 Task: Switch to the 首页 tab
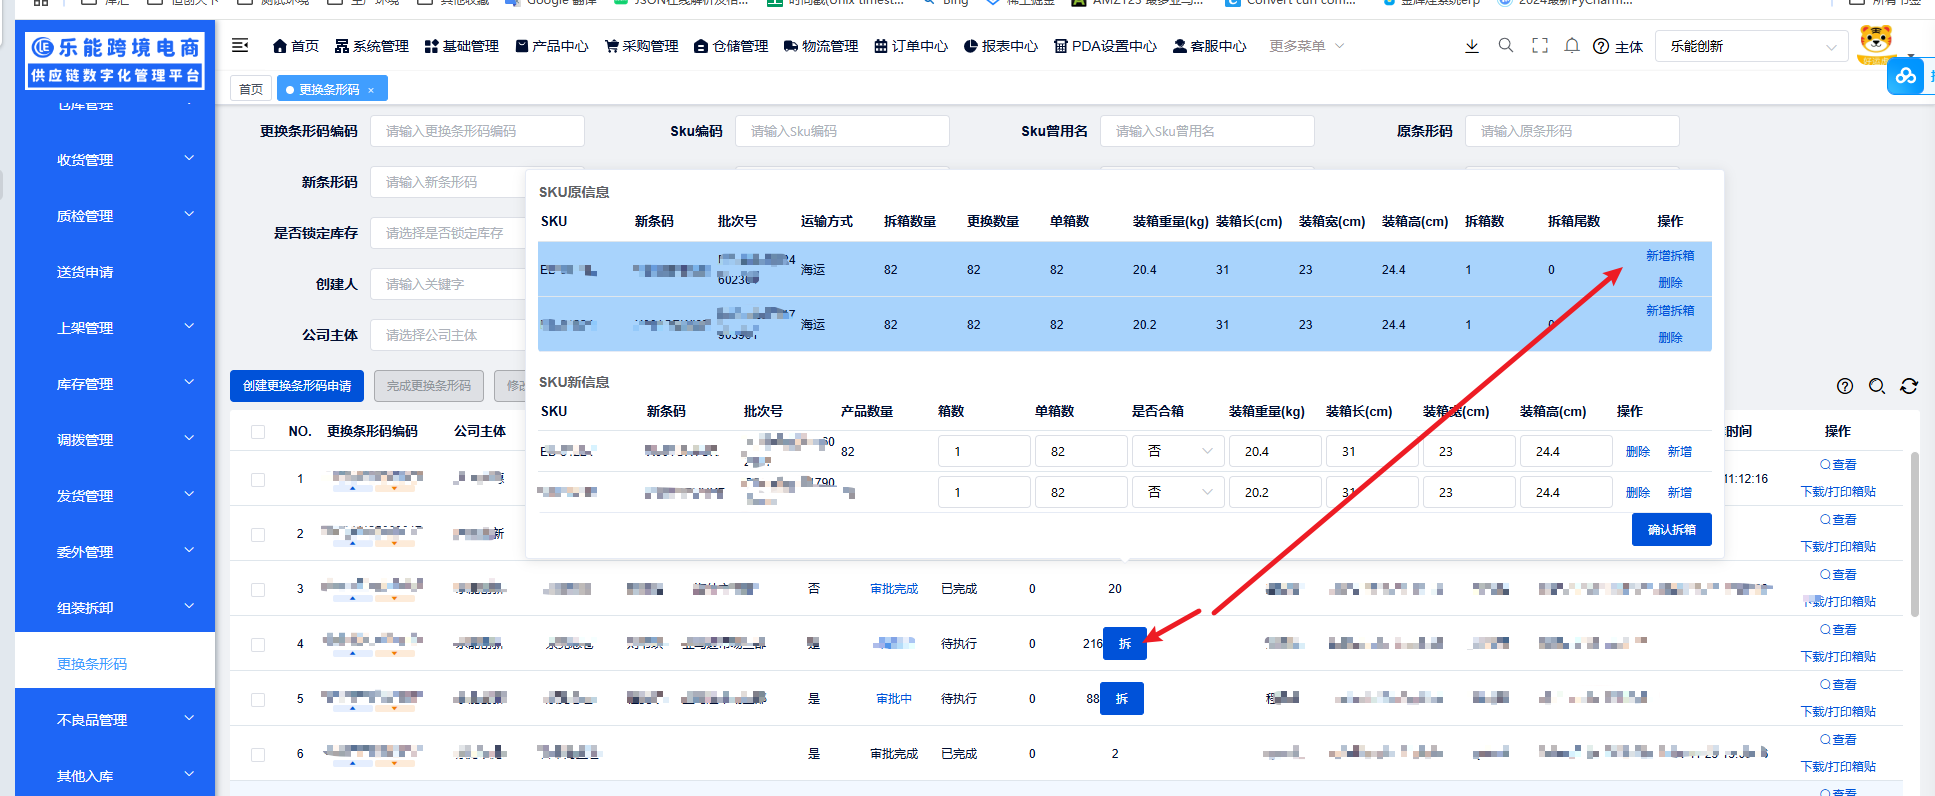coord(251,89)
